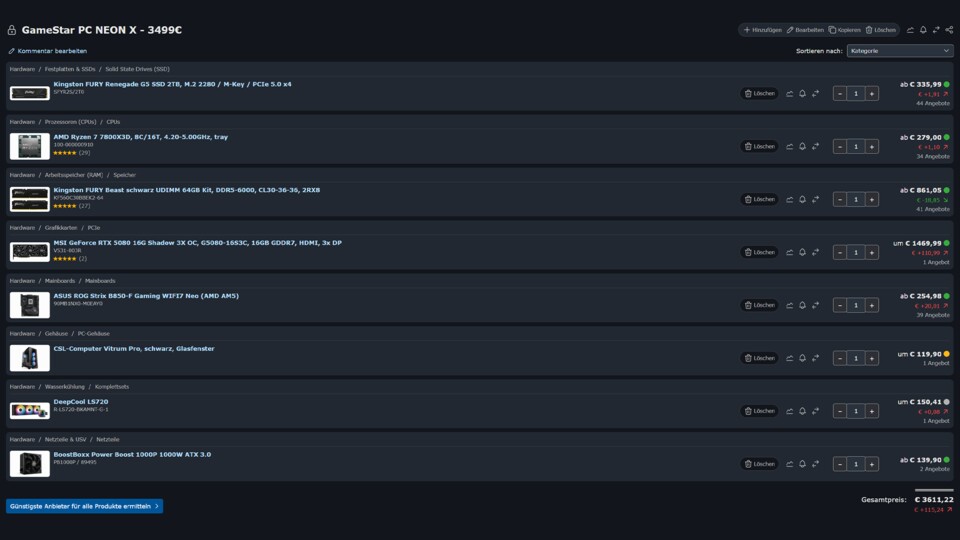This screenshot has width=960, height=540.
Task: Click the AMD Ryzen 7 7800X3D product thumbnail
Action: tap(29, 146)
